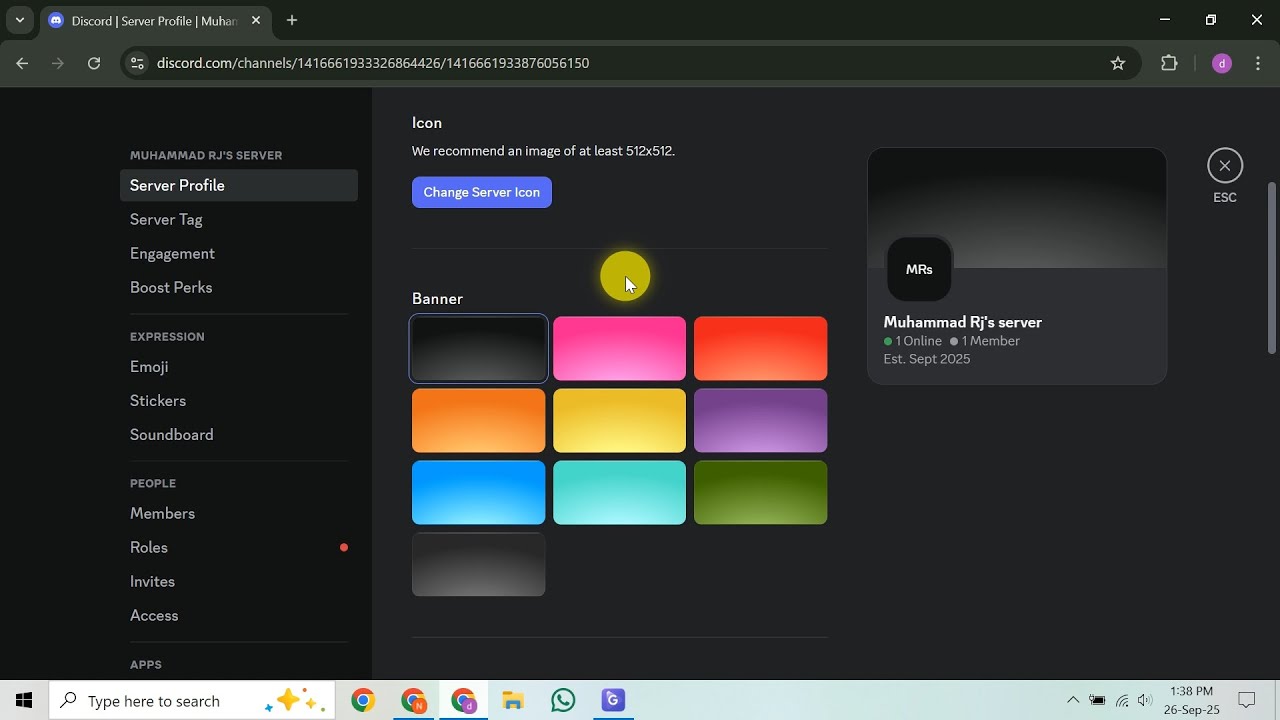Viewport: 1280px width, 720px height.
Task: Click the browser forward arrow
Action: (x=58, y=63)
